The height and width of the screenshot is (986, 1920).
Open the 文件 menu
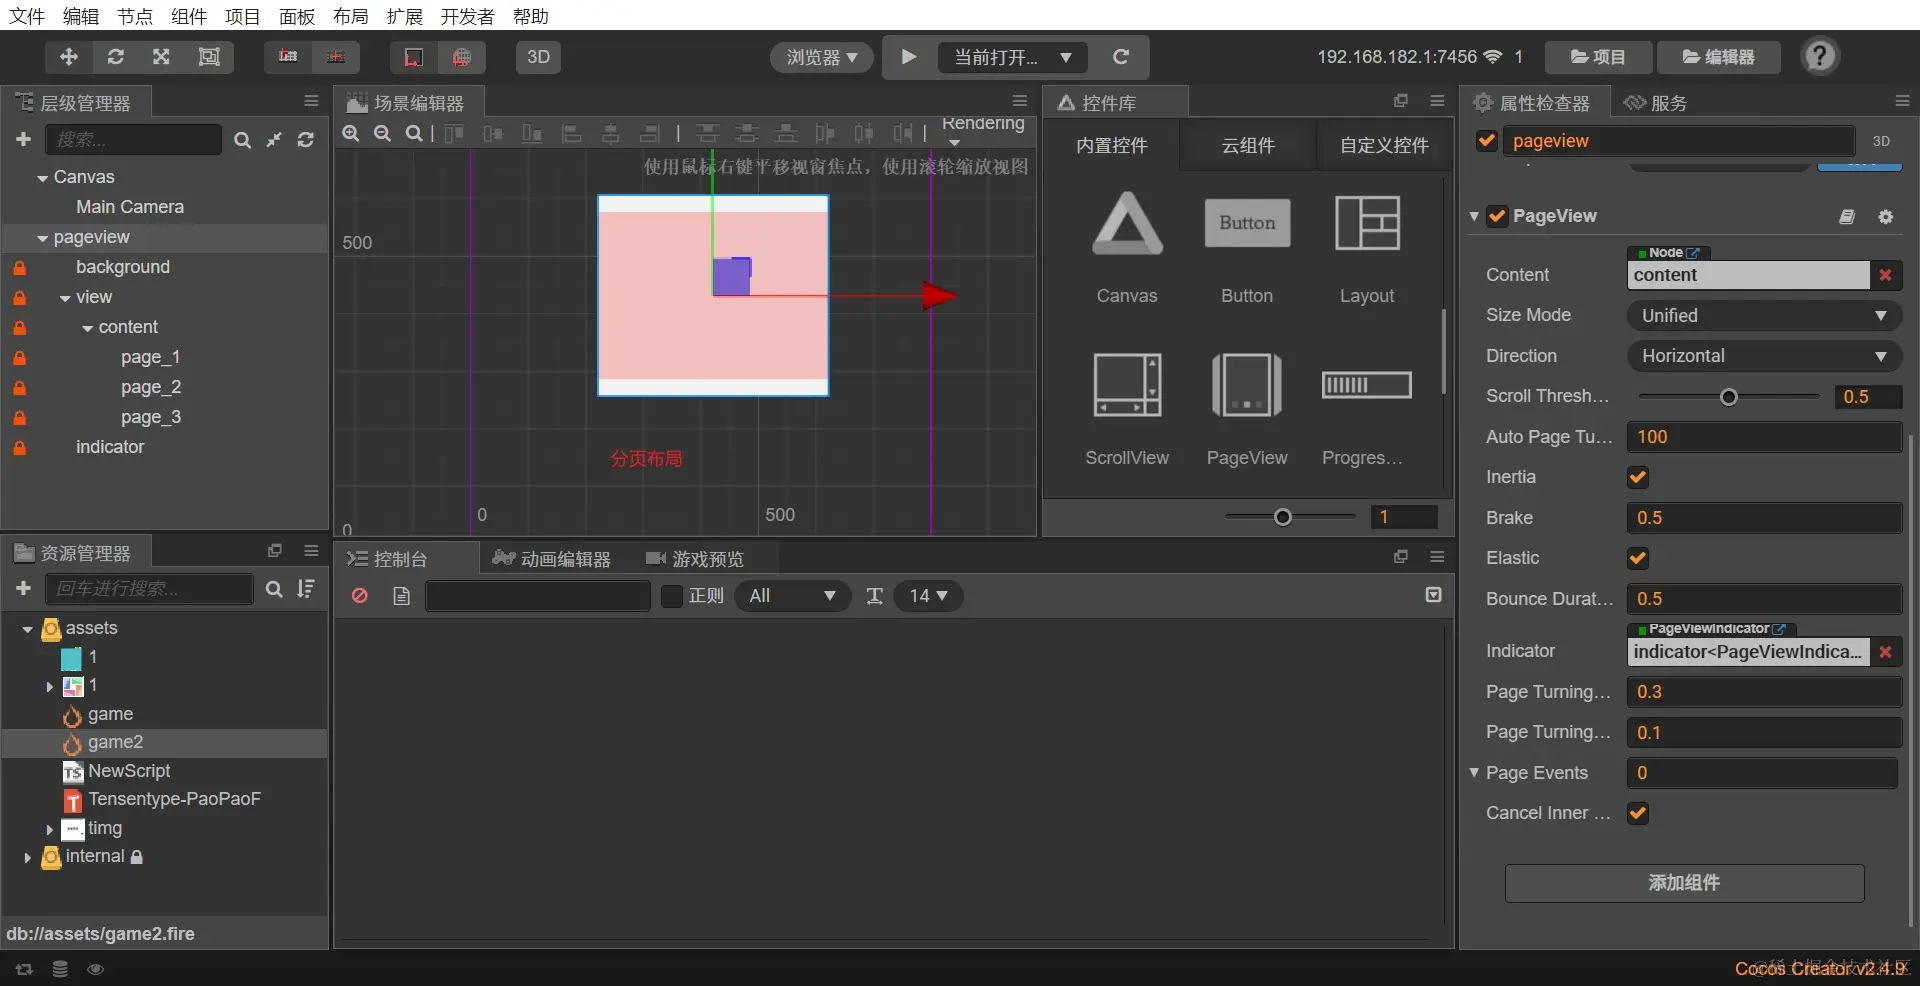point(27,16)
